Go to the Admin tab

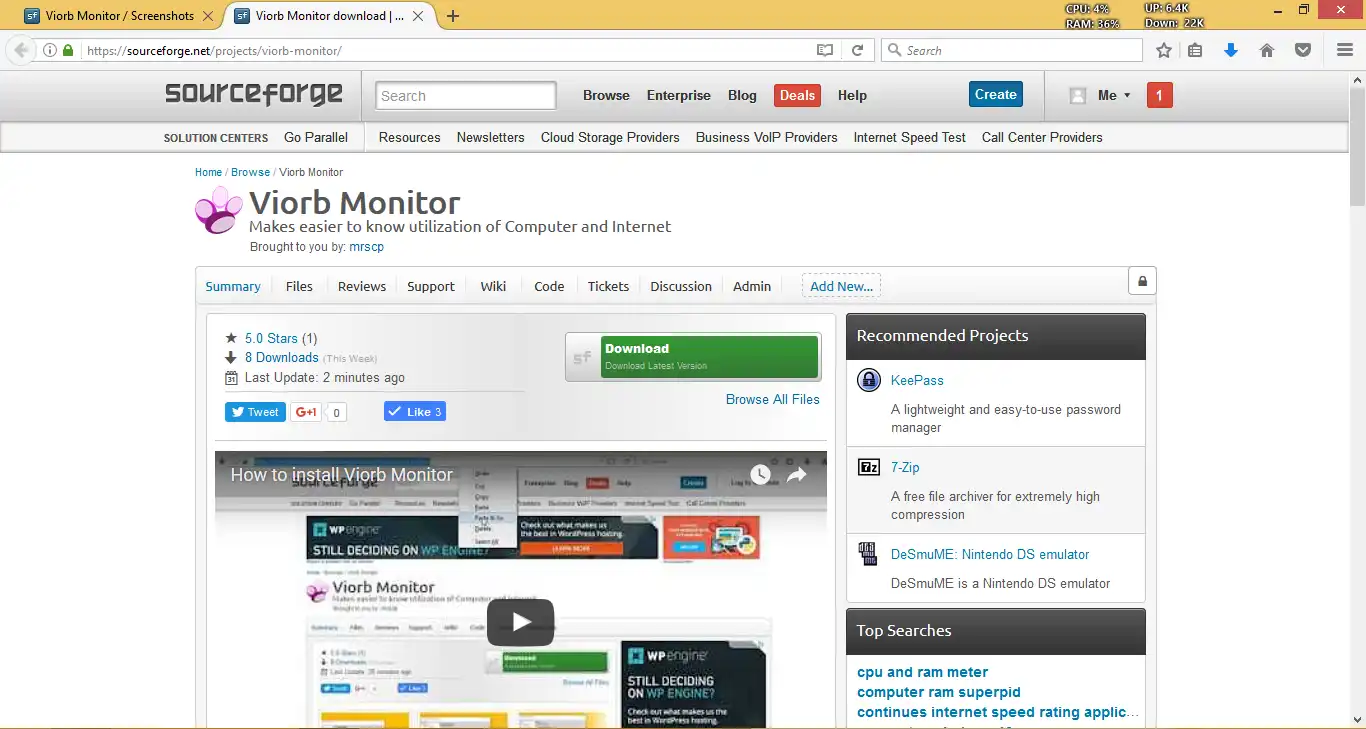click(x=752, y=286)
